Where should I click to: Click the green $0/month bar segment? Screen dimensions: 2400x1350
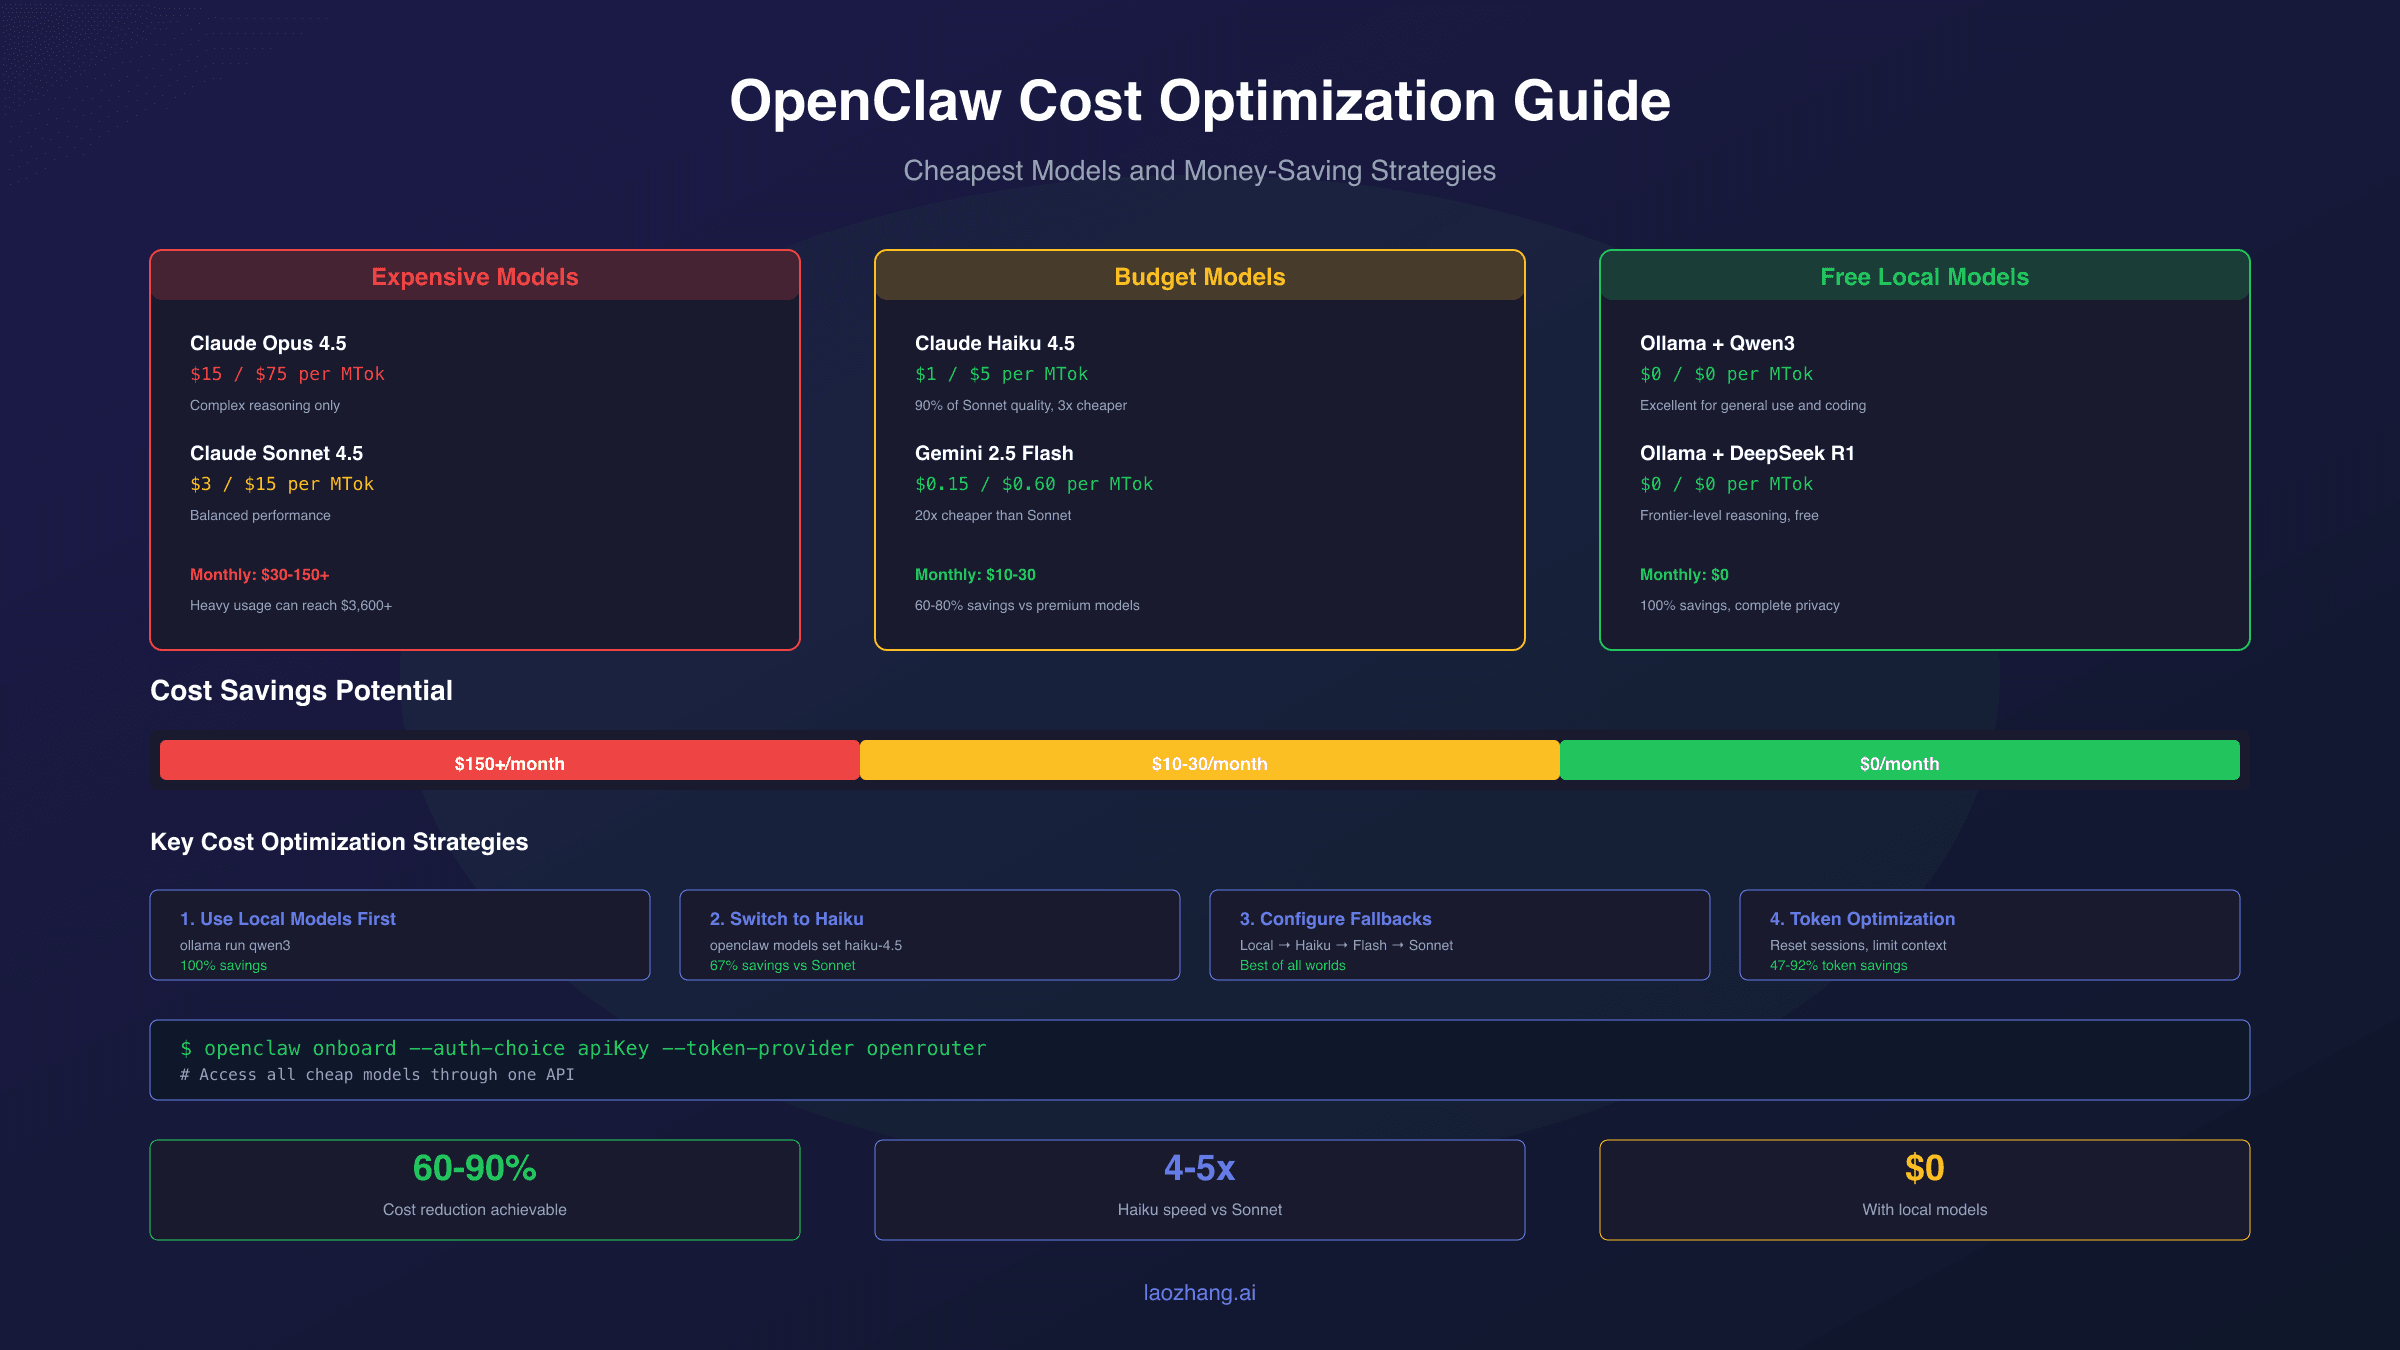click(1898, 761)
